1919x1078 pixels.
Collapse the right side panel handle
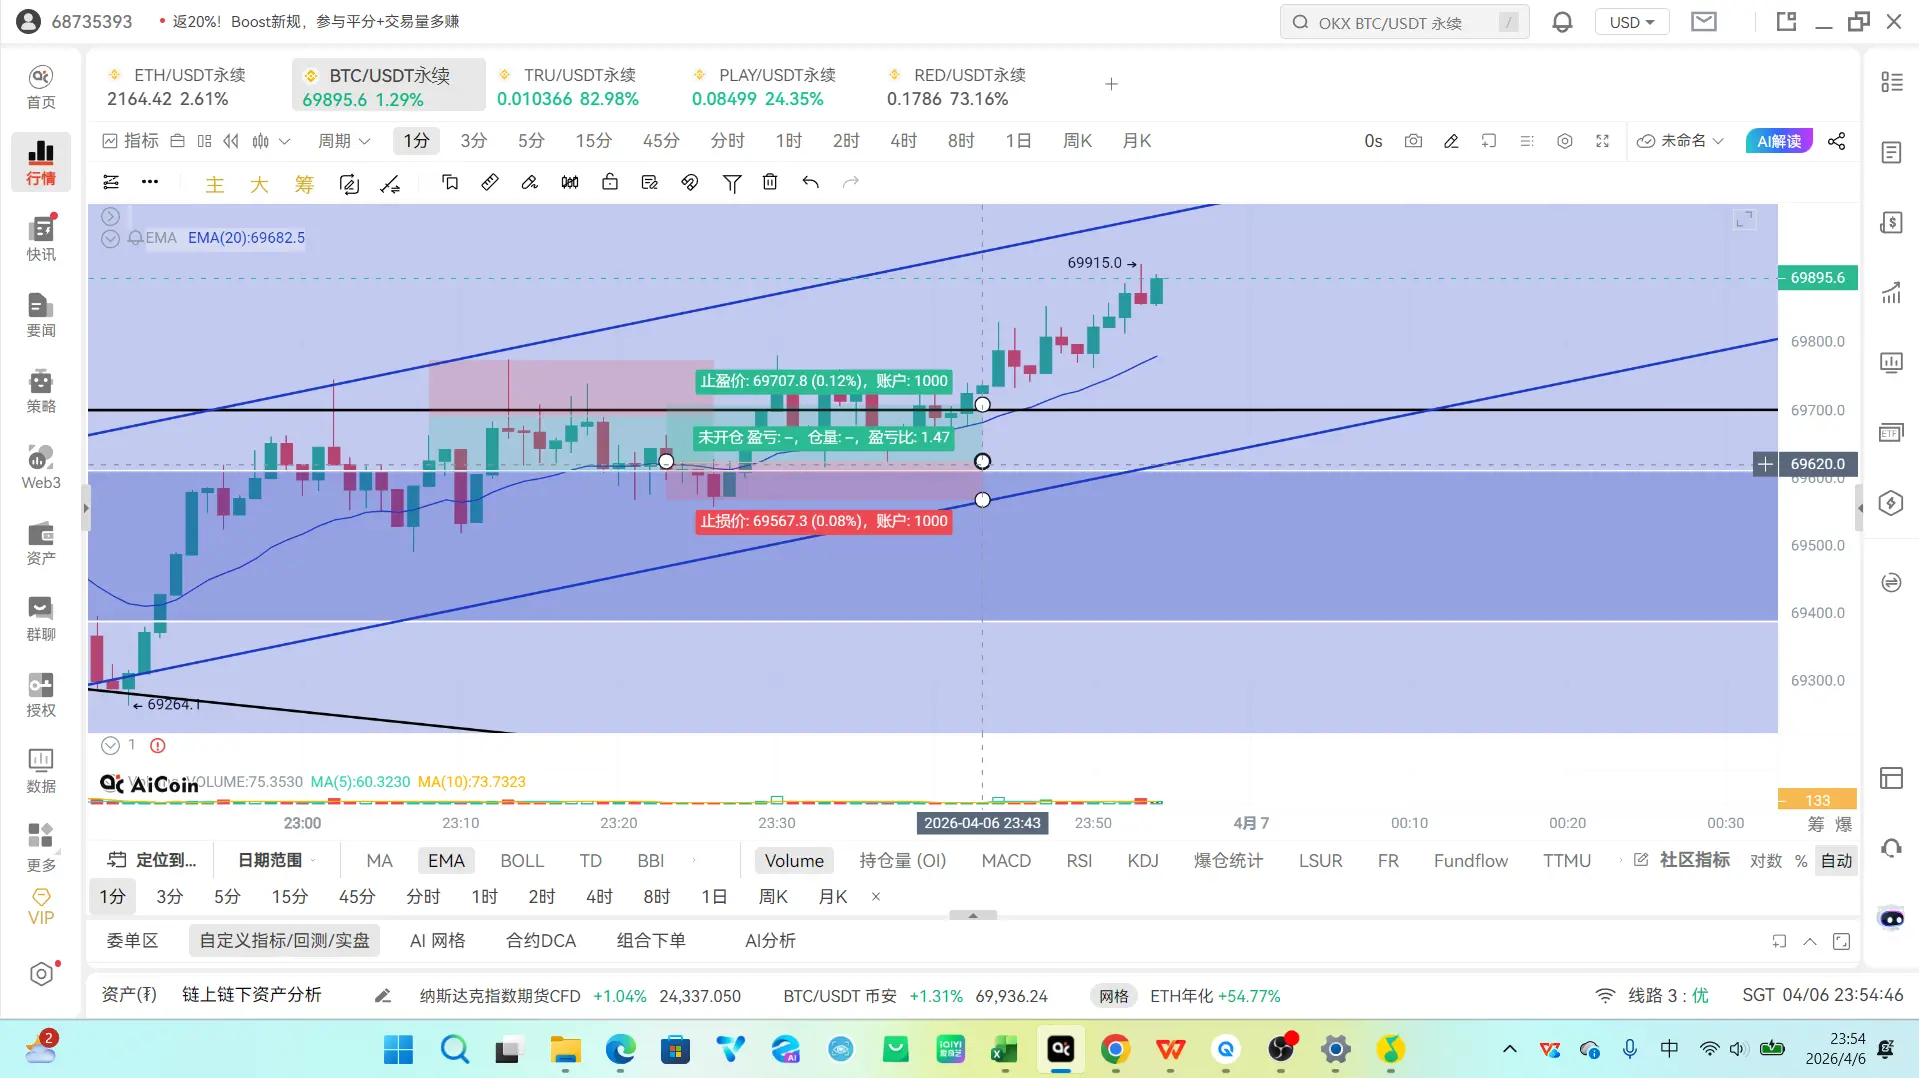click(1860, 508)
